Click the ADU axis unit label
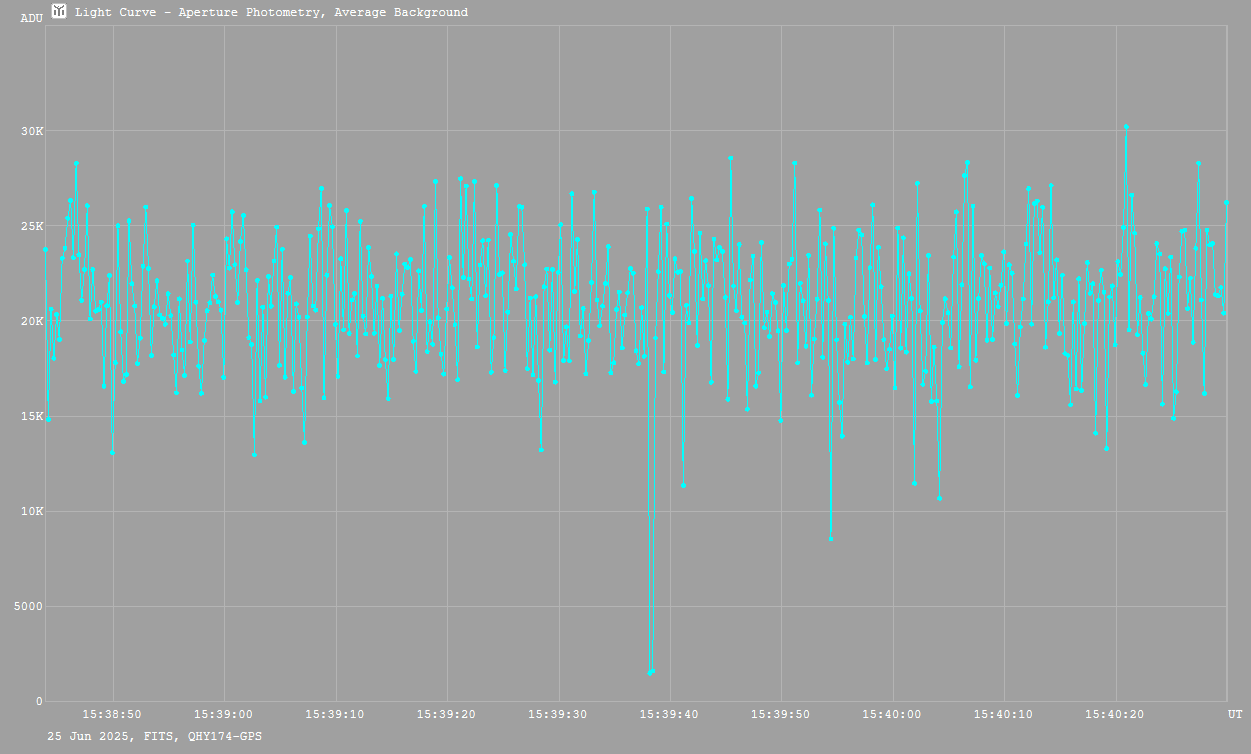Viewport: 1251px width, 754px height. click(31, 18)
